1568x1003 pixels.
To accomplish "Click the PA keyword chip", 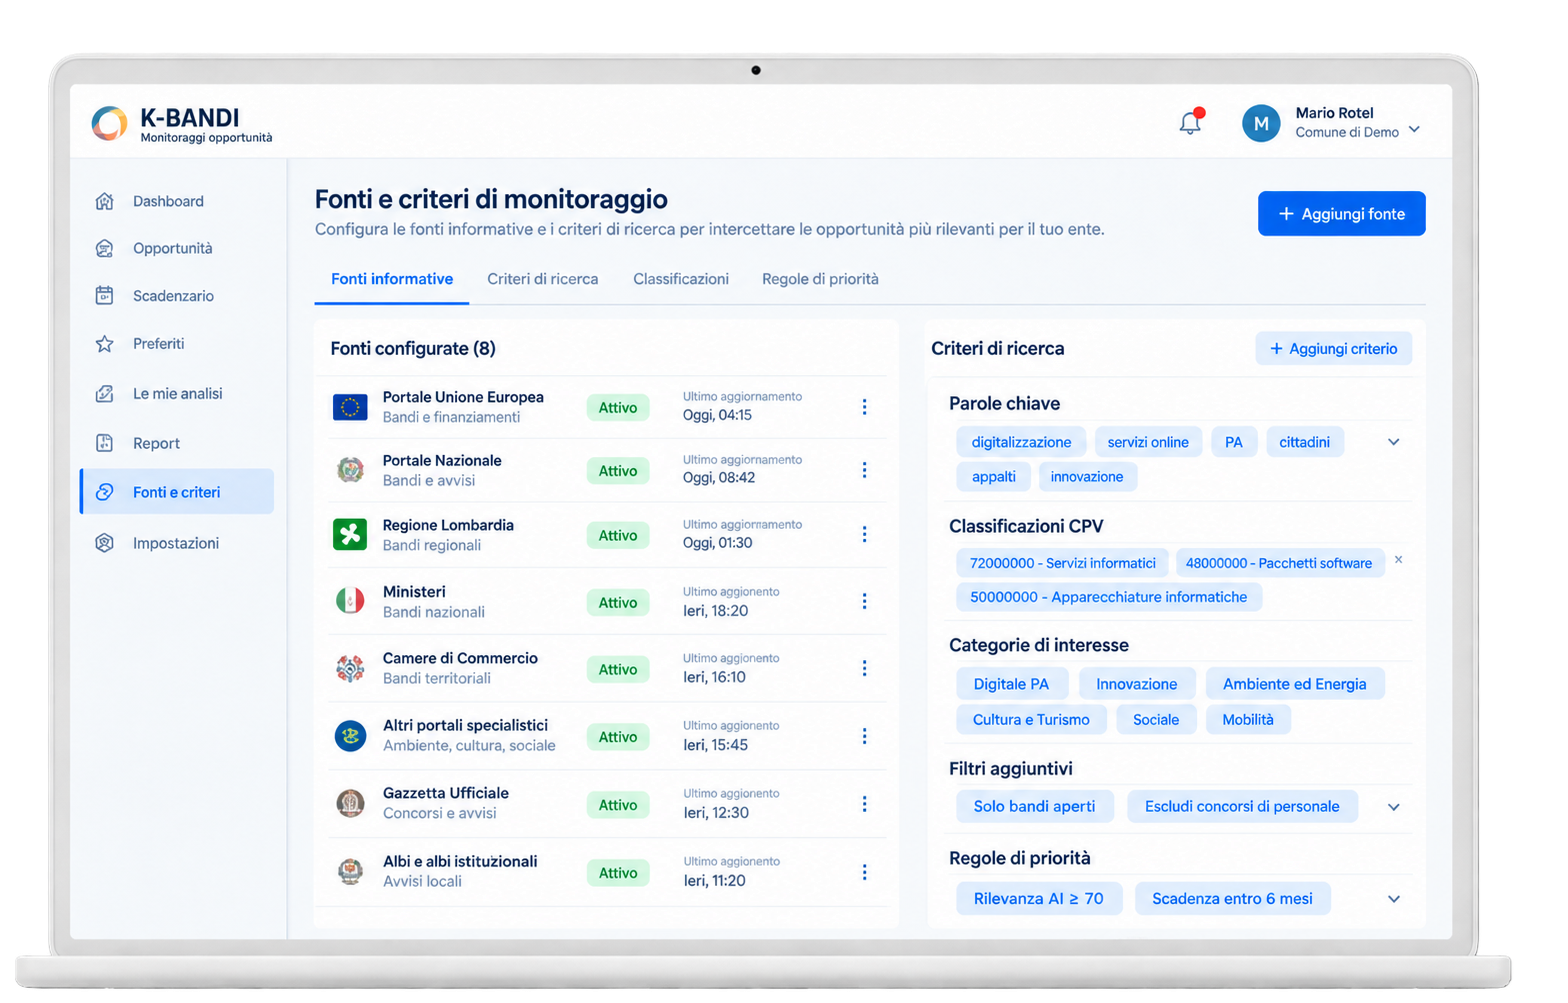I will [x=1234, y=442].
